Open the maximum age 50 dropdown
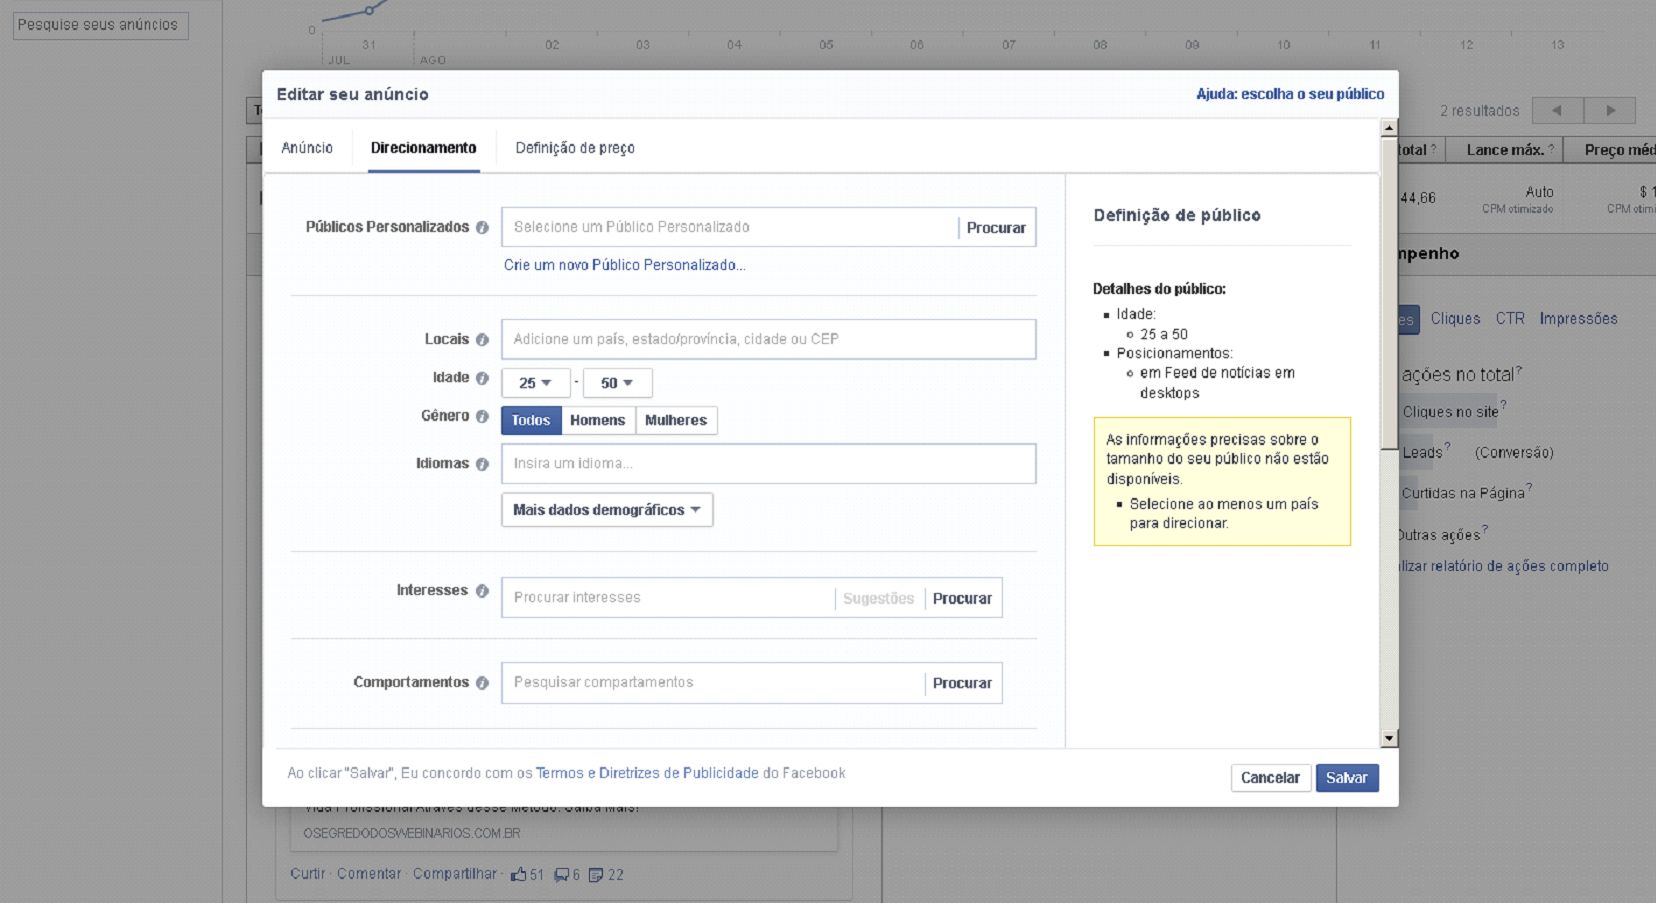The height and width of the screenshot is (903, 1656). pos(617,383)
